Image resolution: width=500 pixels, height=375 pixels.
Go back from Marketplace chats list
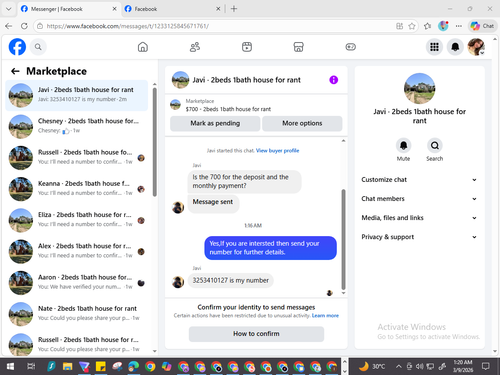pos(15,71)
